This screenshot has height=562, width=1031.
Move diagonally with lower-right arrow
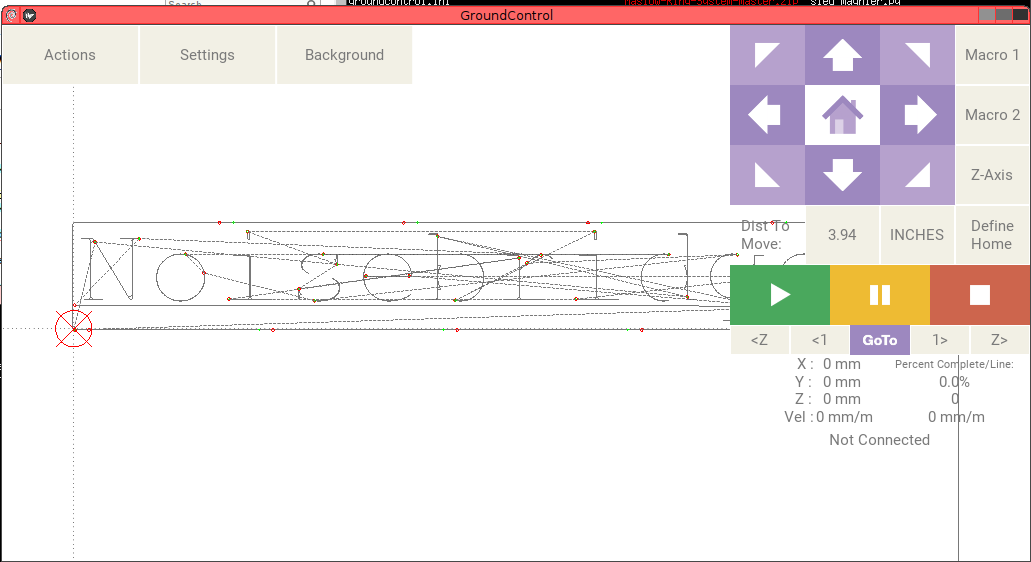[917, 175]
